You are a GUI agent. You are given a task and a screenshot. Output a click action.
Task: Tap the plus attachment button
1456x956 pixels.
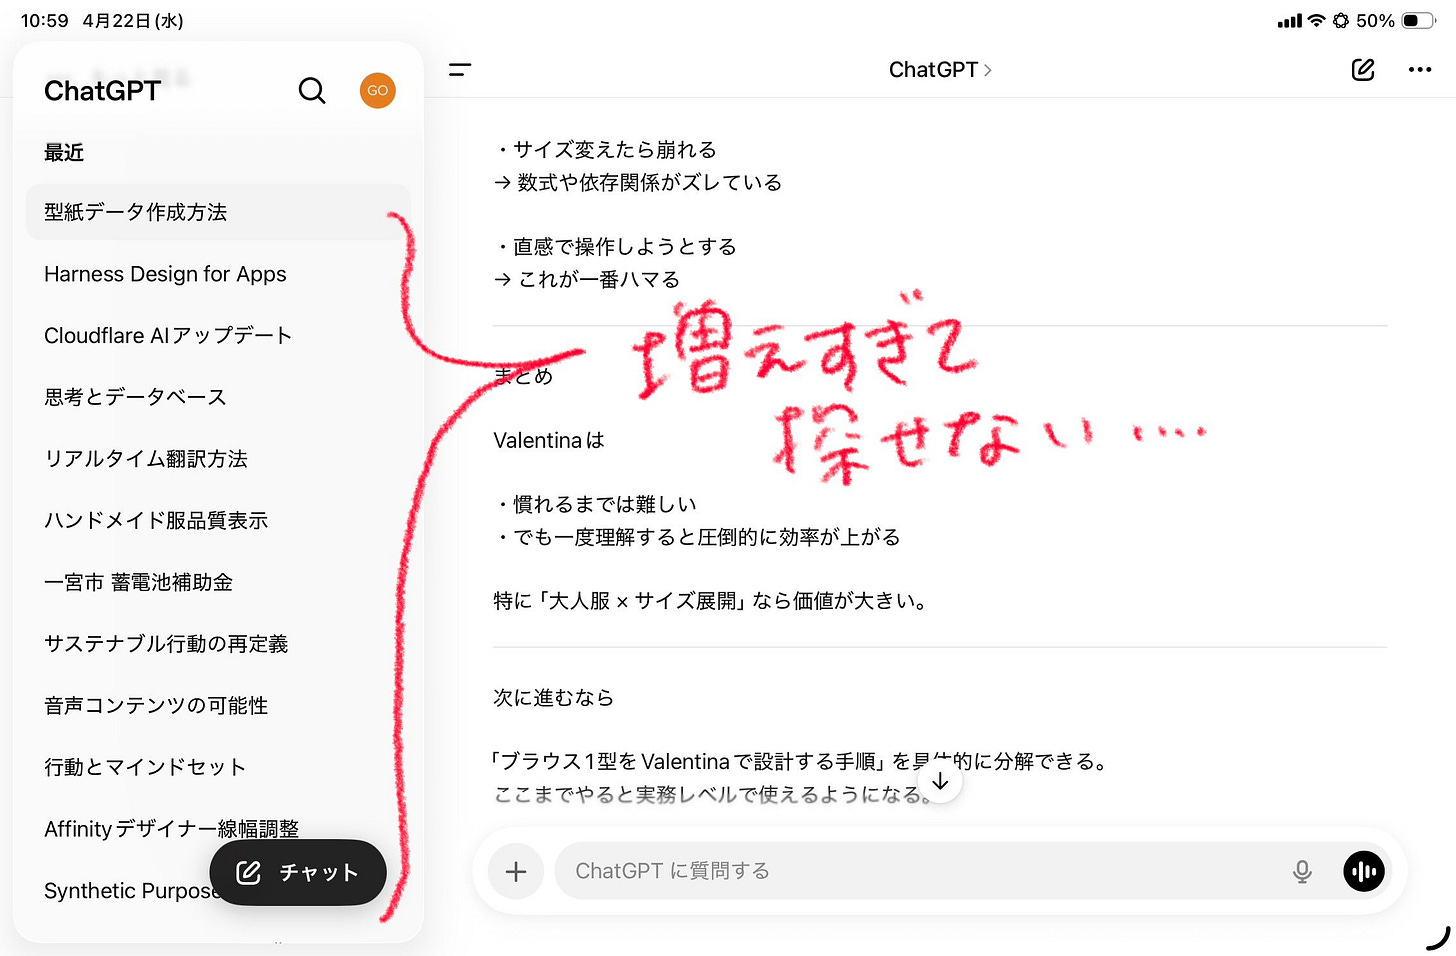tap(516, 871)
